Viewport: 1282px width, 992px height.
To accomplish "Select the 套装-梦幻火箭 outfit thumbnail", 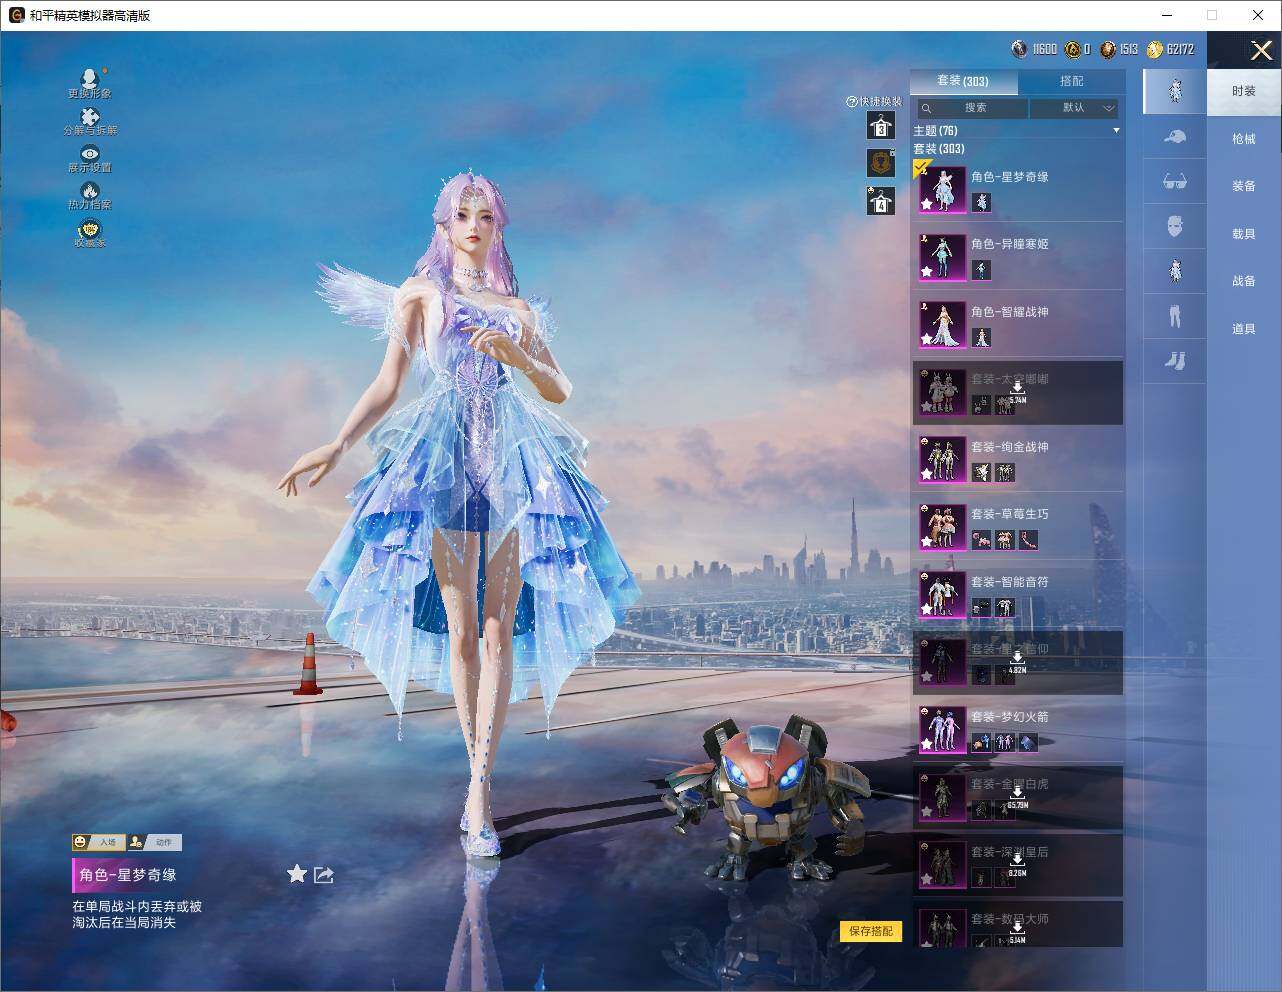I will (x=942, y=729).
